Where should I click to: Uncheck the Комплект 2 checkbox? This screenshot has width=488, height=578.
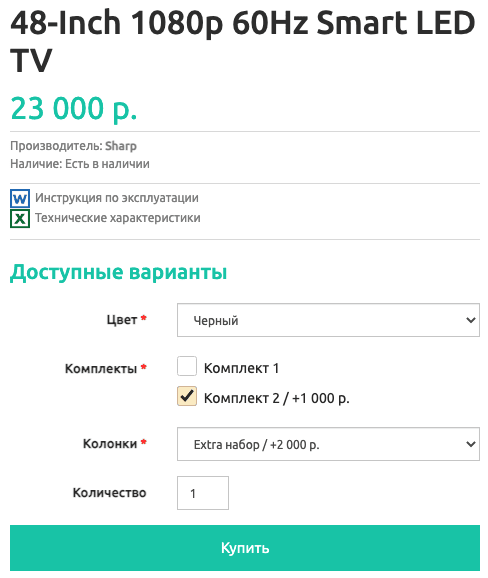click(187, 396)
